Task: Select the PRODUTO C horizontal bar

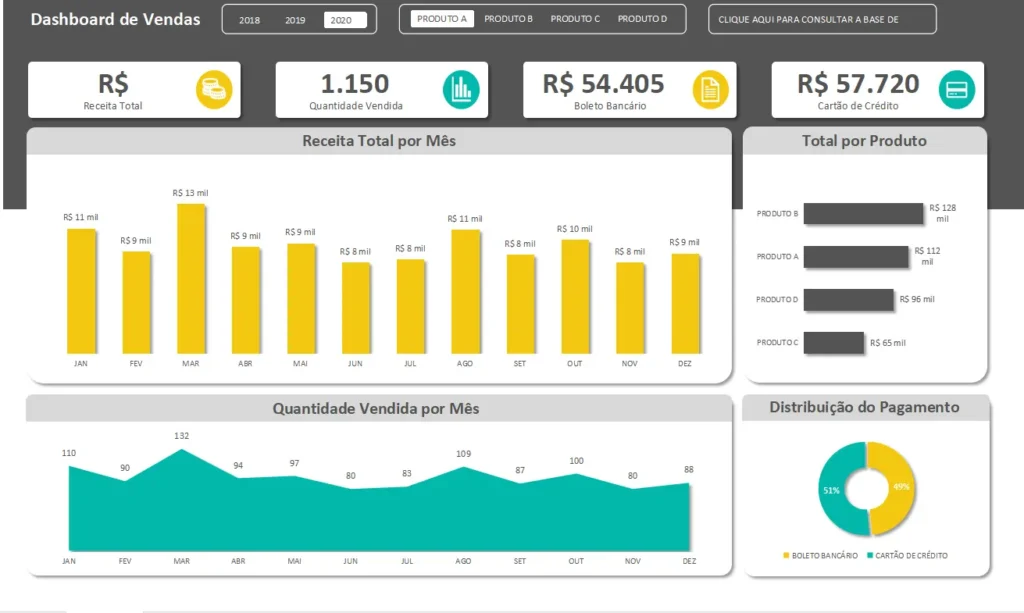Action: 833,343
